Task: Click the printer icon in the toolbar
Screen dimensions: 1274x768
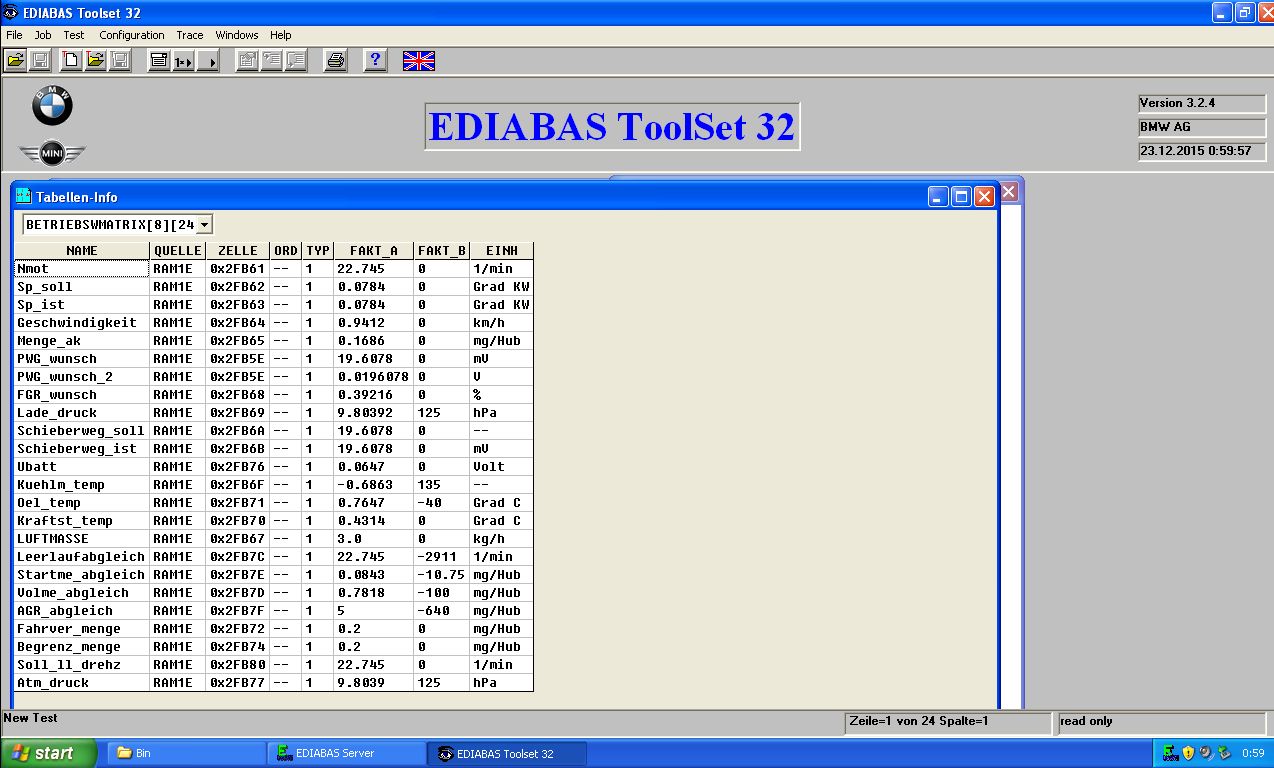Action: (x=335, y=61)
